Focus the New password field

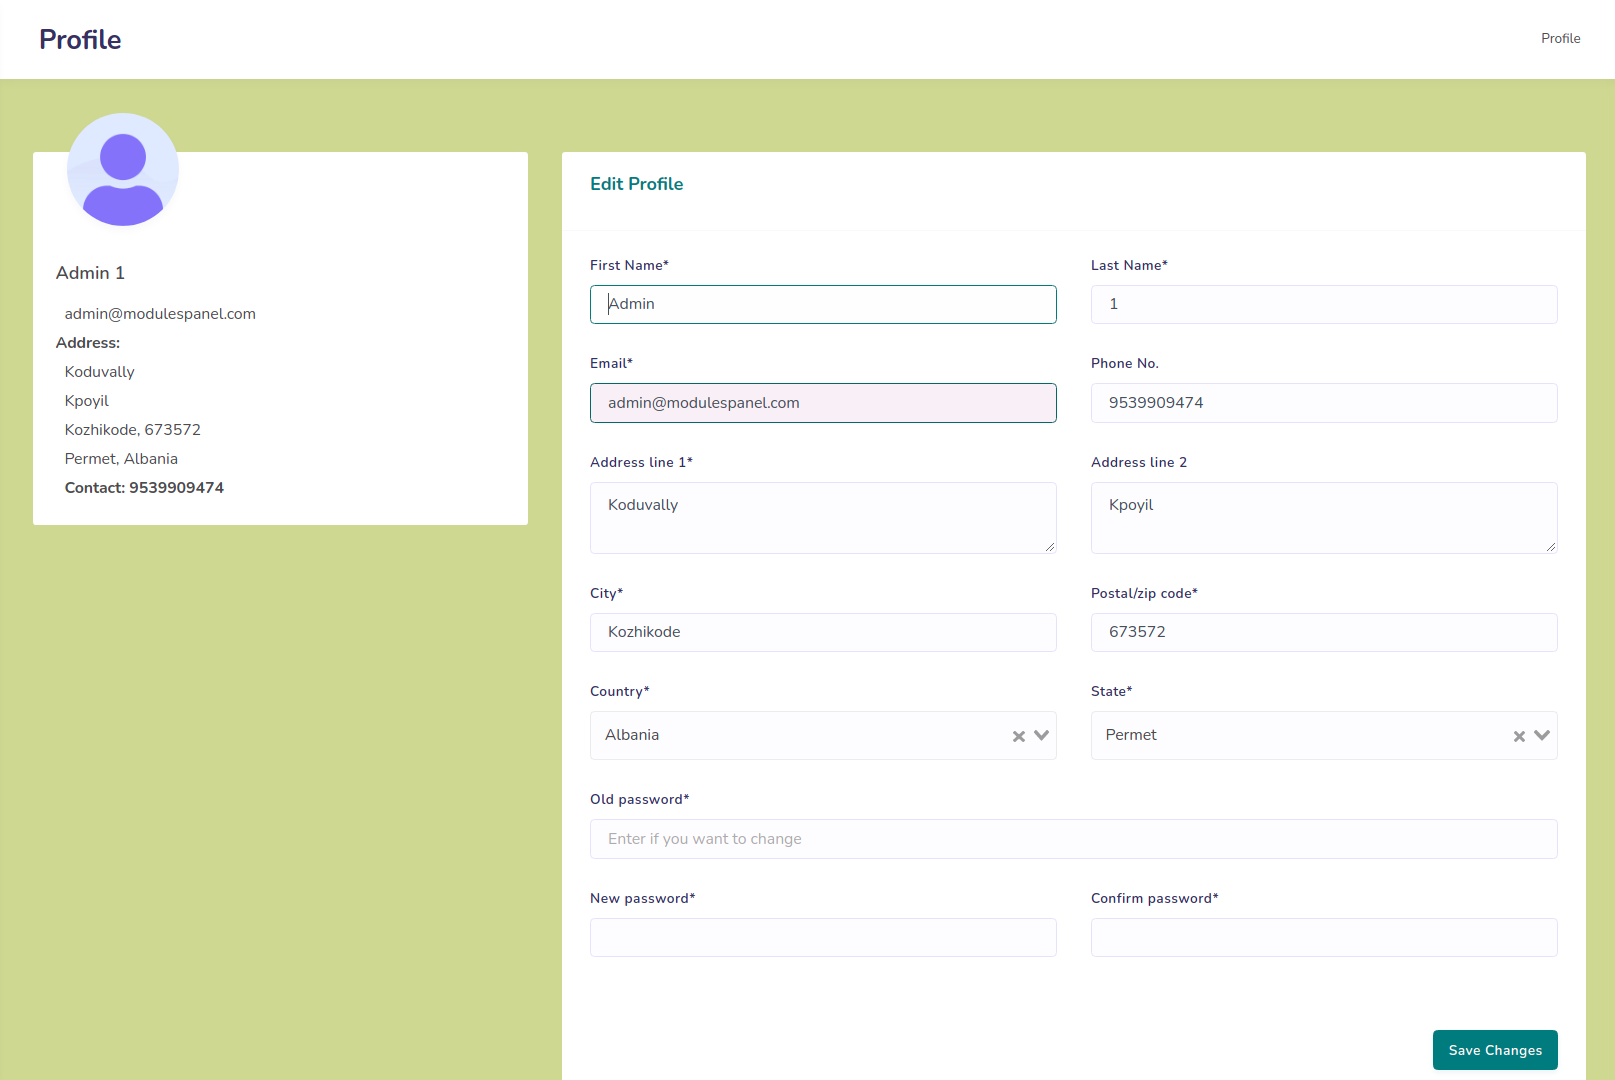point(822,937)
